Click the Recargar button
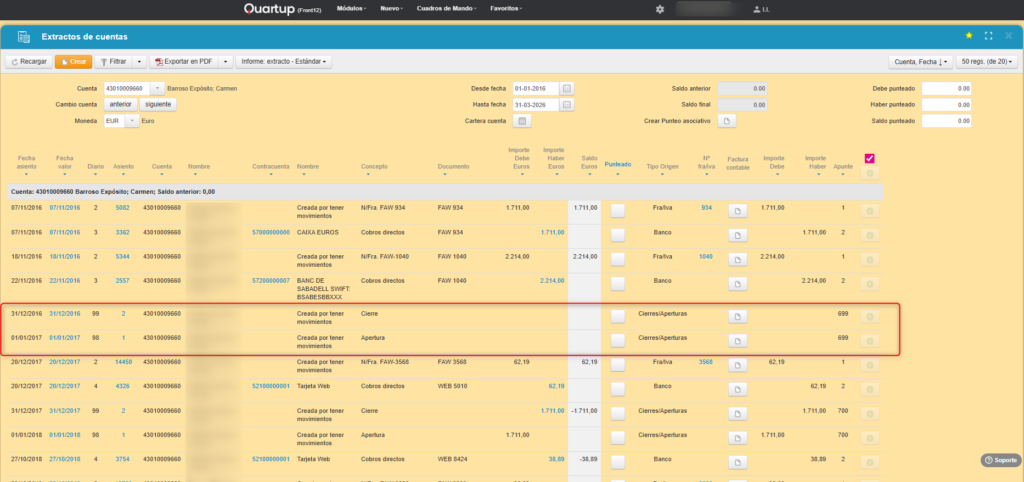This screenshot has width=1024, height=482. tap(29, 62)
